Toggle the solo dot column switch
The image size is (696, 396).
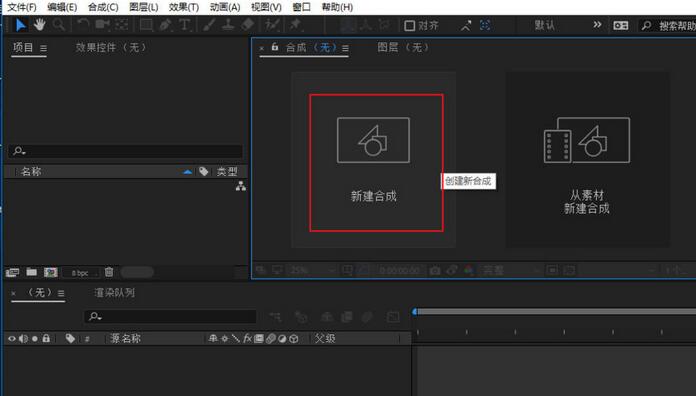pyautogui.click(x=35, y=339)
